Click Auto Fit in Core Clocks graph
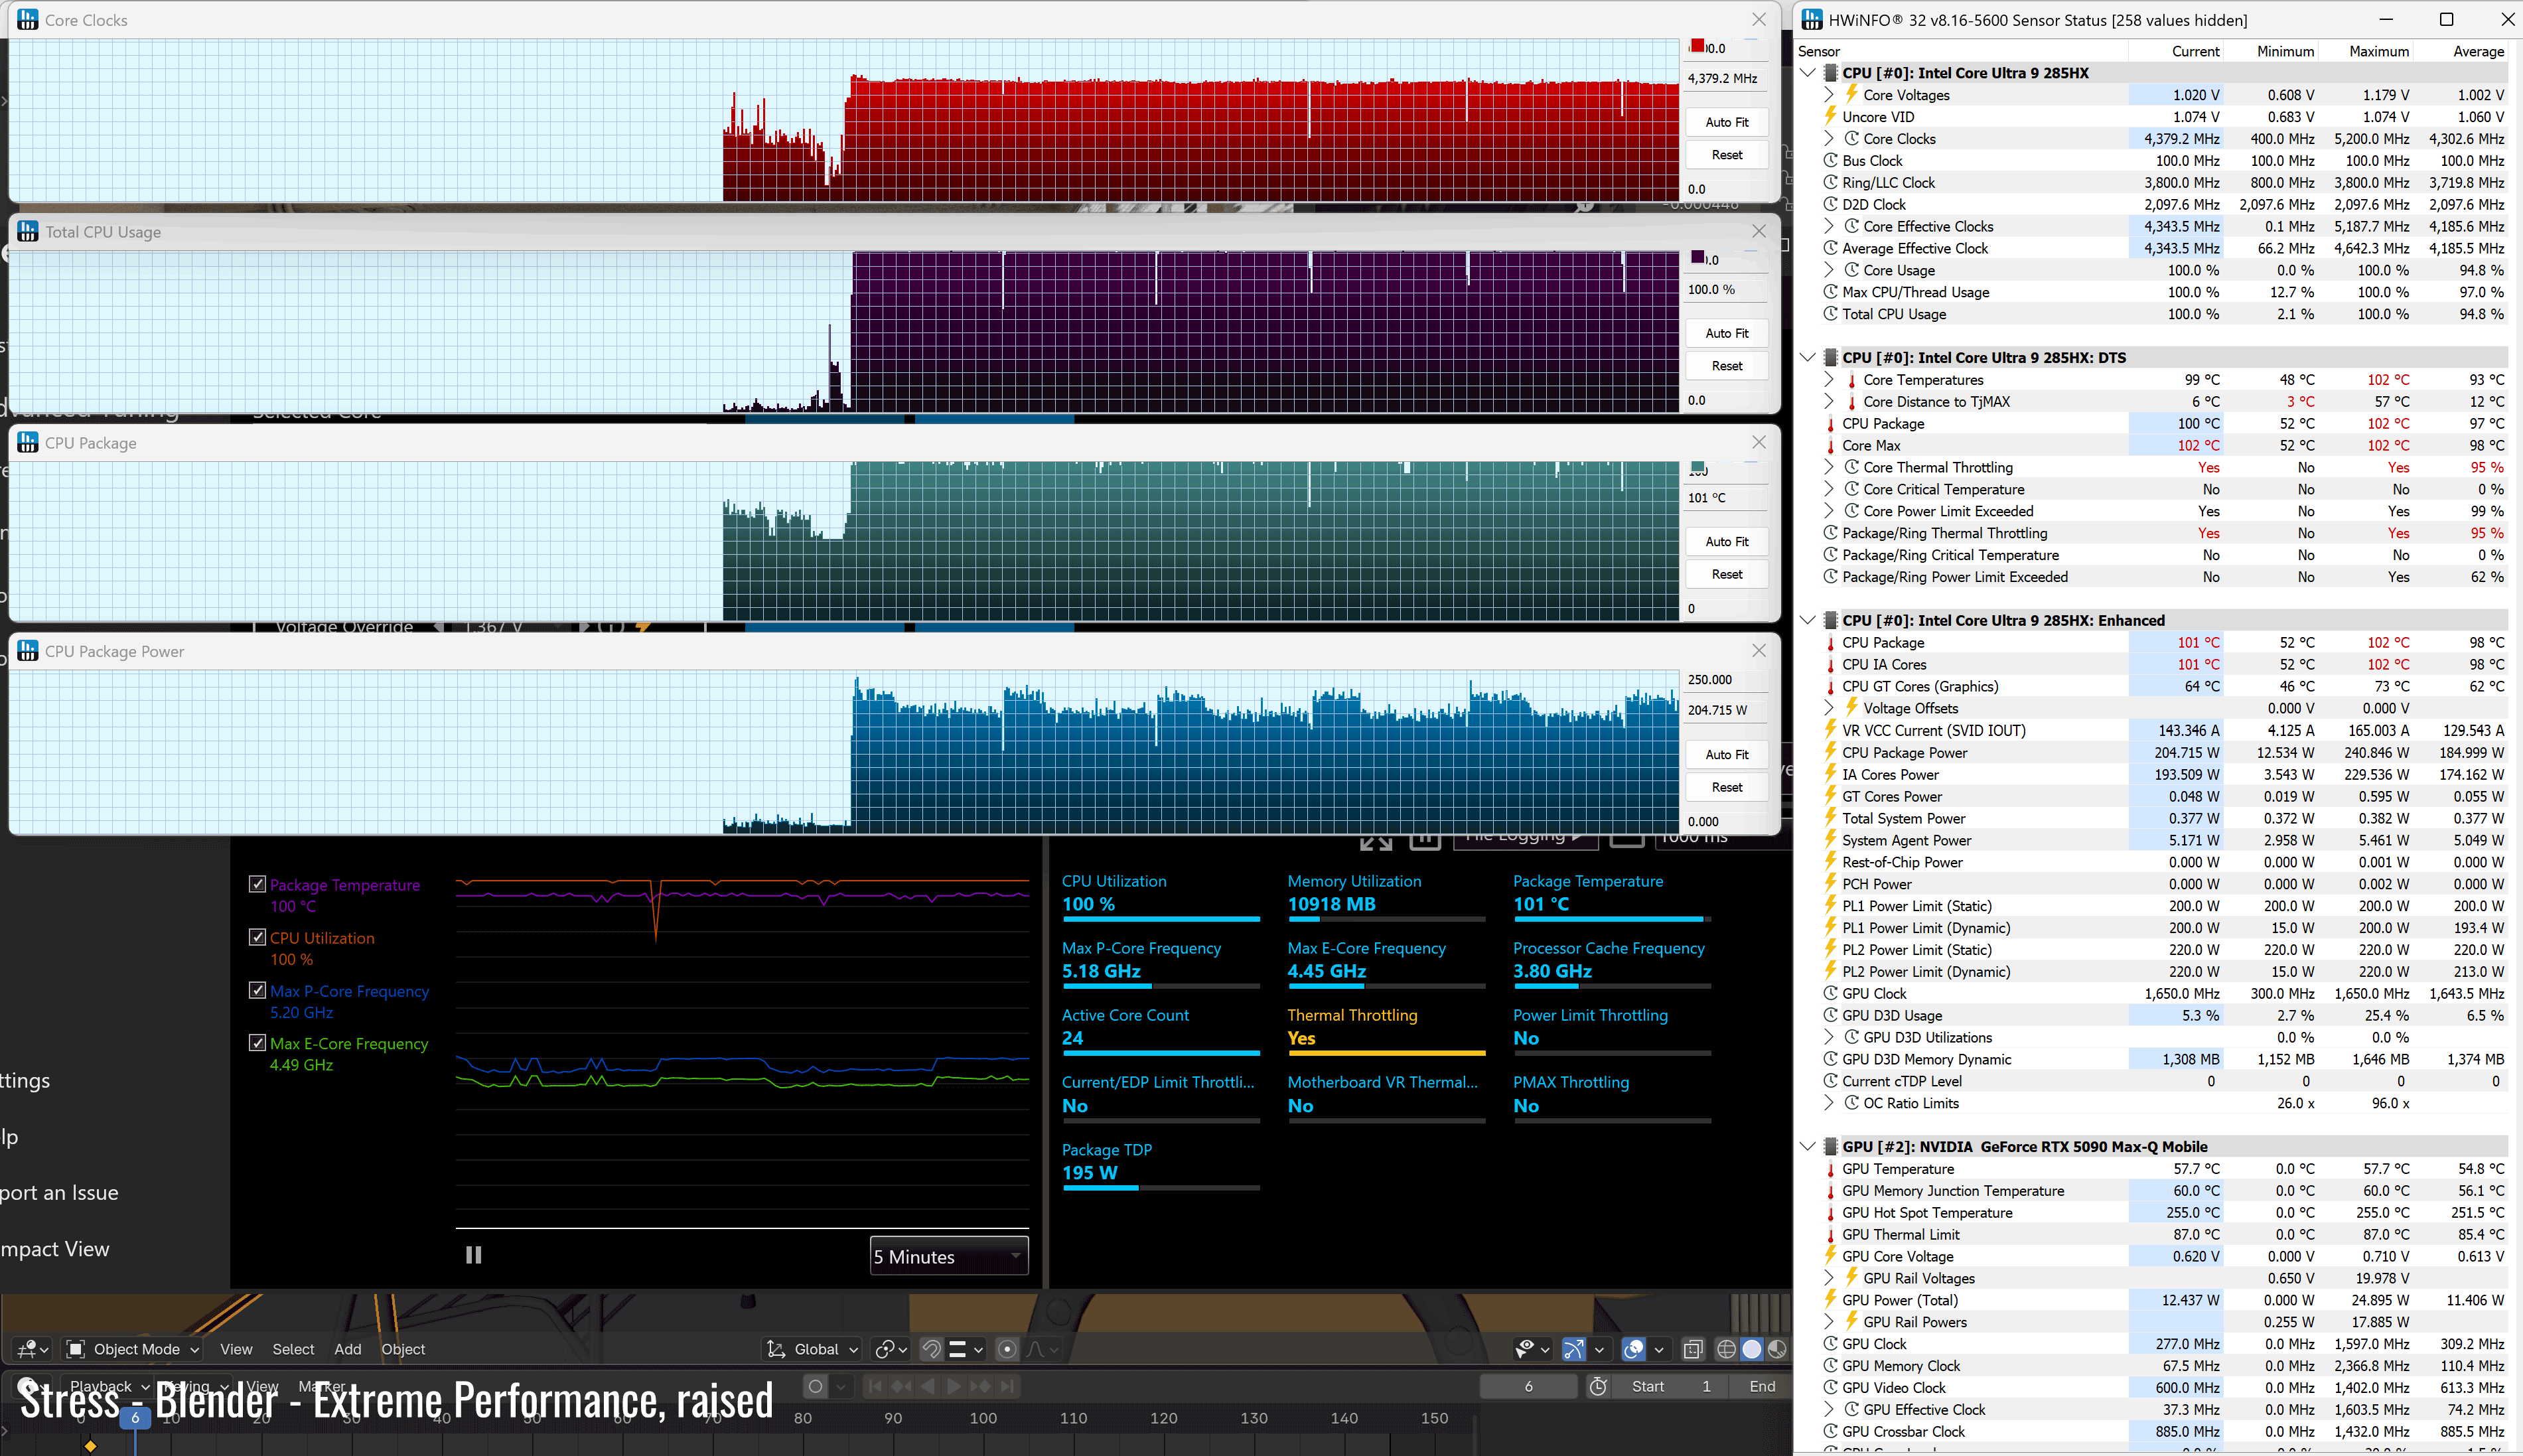This screenshot has width=2523, height=1456. click(x=1727, y=122)
